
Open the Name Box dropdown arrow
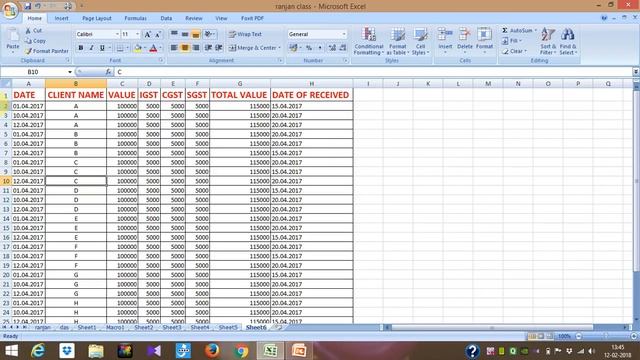(70, 72)
